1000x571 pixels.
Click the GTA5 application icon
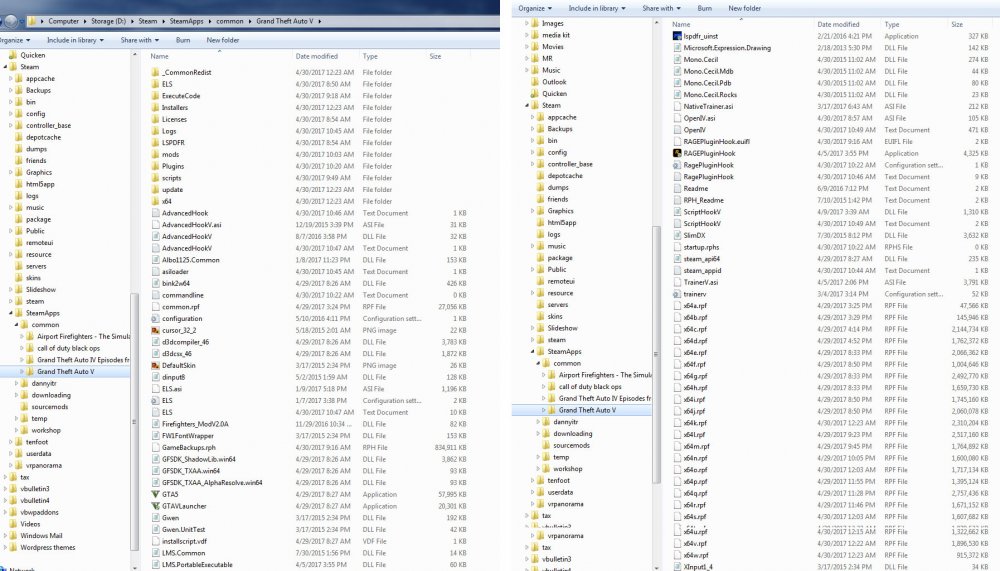[x=155, y=494]
